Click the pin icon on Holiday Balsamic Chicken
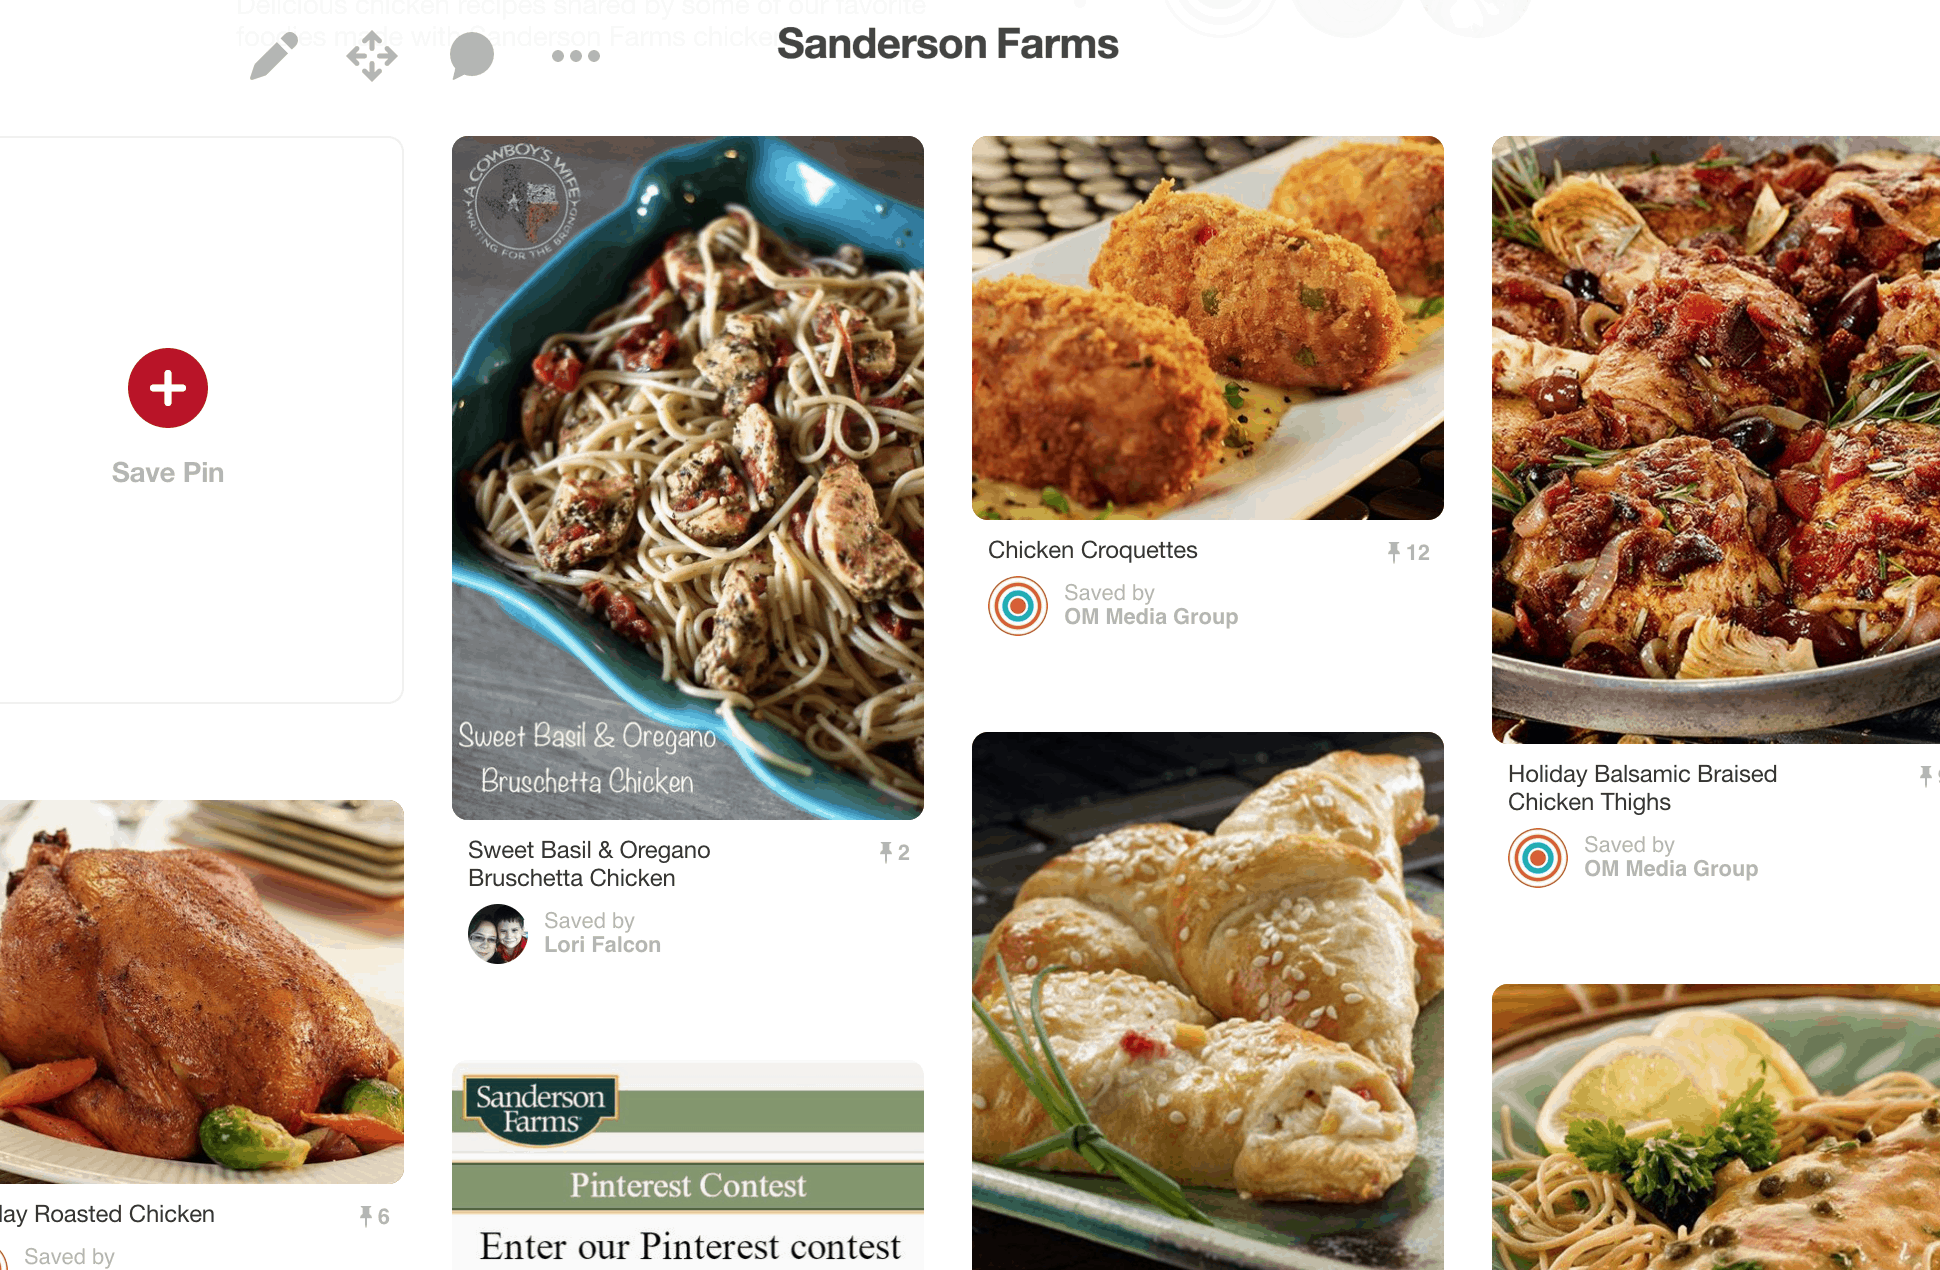 [1923, 775]
